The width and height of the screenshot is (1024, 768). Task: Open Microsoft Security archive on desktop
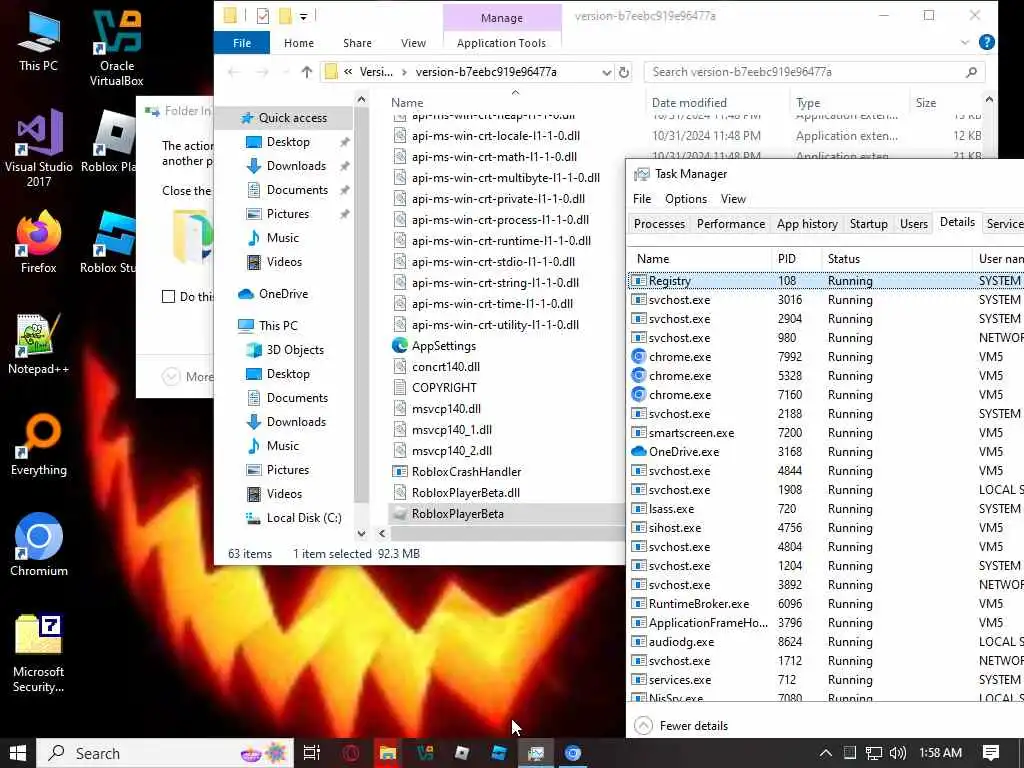pos(38,653)
